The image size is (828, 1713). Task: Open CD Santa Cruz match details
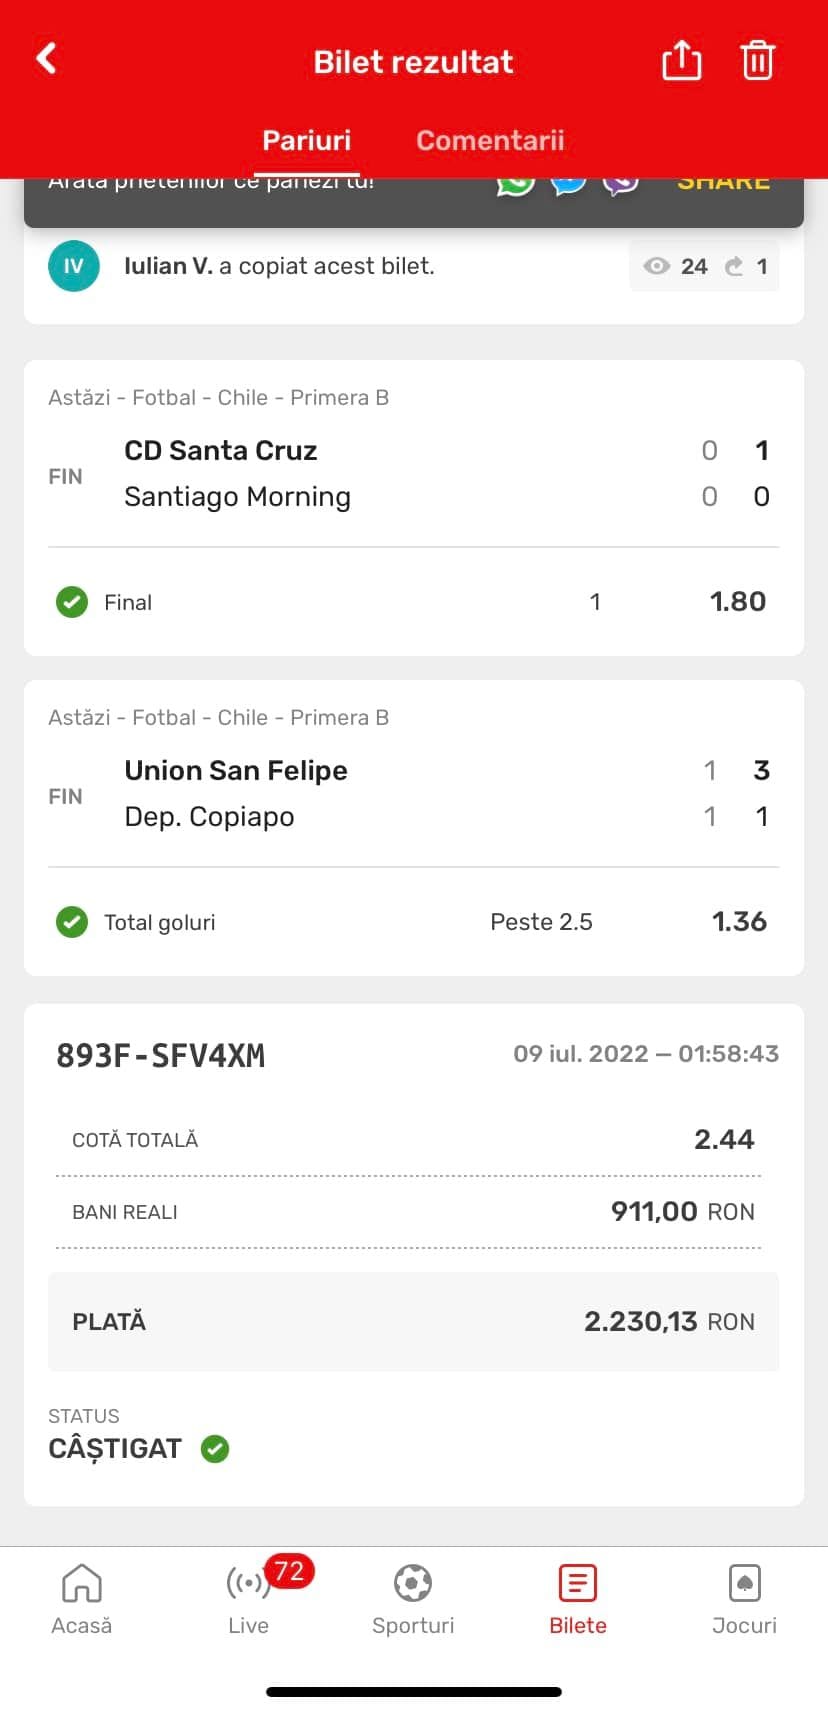click(221, 451)
